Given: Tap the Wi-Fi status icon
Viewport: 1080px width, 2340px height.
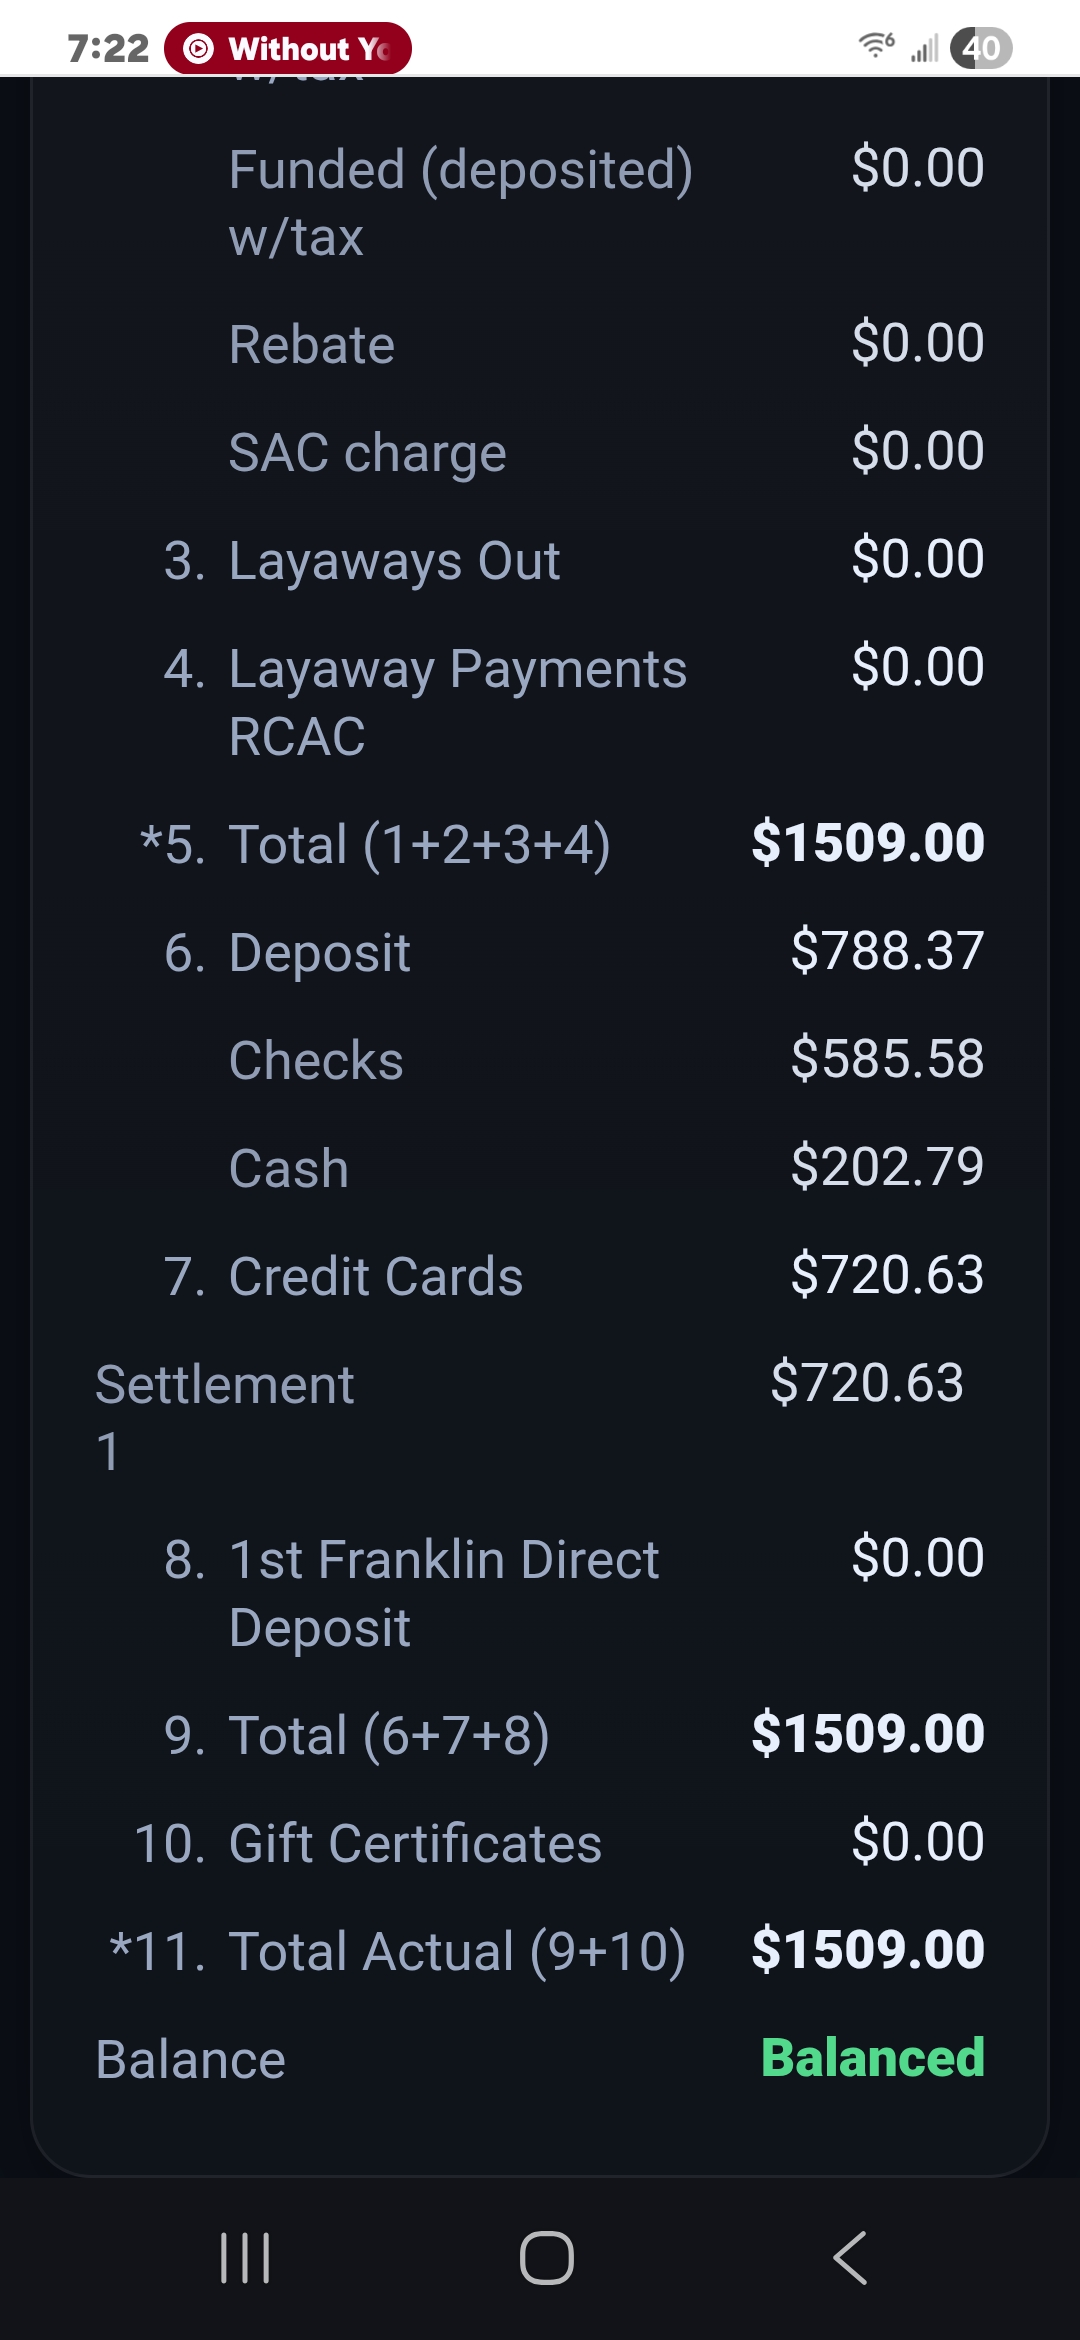Looking at the screenshot, I should click(876, 45).
